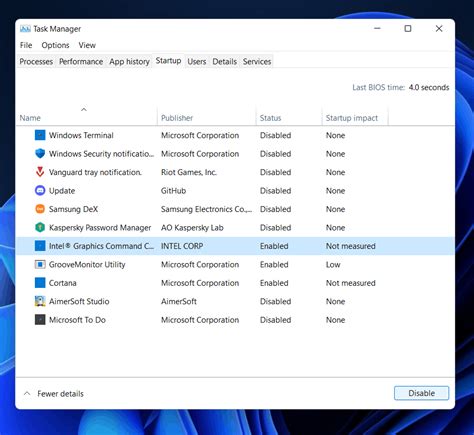Select Vanguard tray notification entry name

coord(95,172)
